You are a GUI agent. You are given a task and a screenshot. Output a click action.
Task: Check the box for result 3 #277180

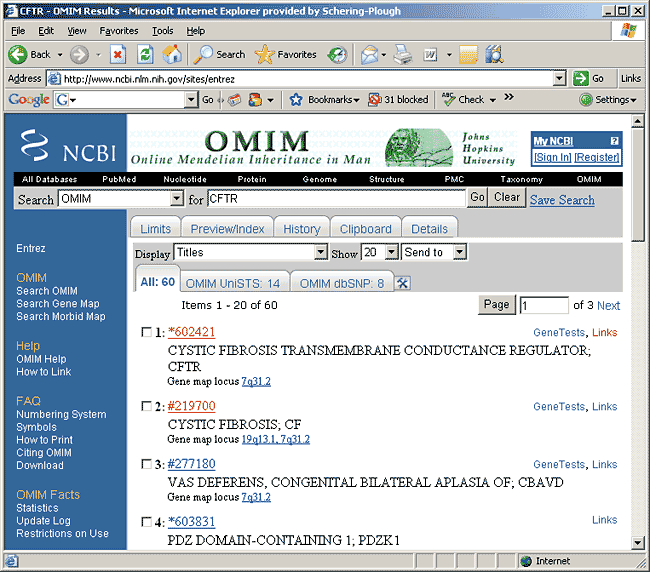[146, 464]
